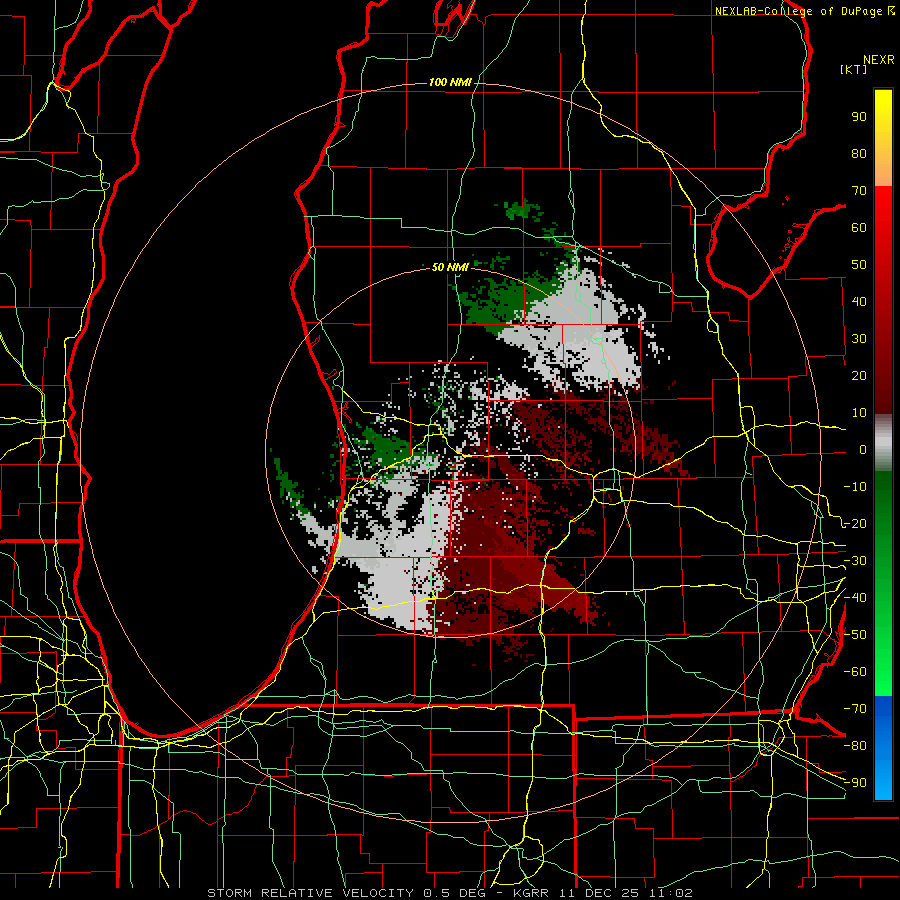Click the -50 value on the velocity legend

click(x=855, y=635)
